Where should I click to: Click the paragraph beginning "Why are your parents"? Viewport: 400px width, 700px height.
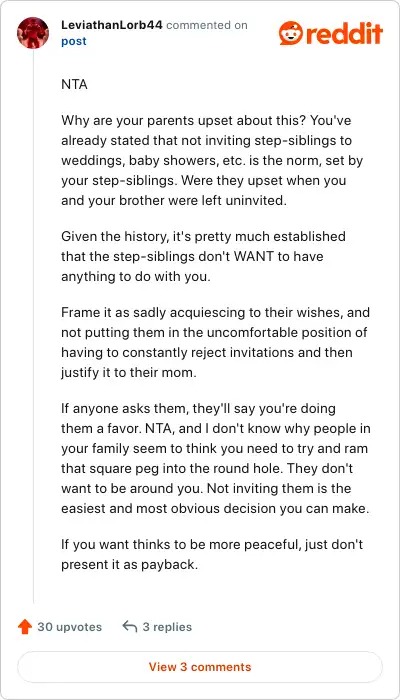[212, 161]
